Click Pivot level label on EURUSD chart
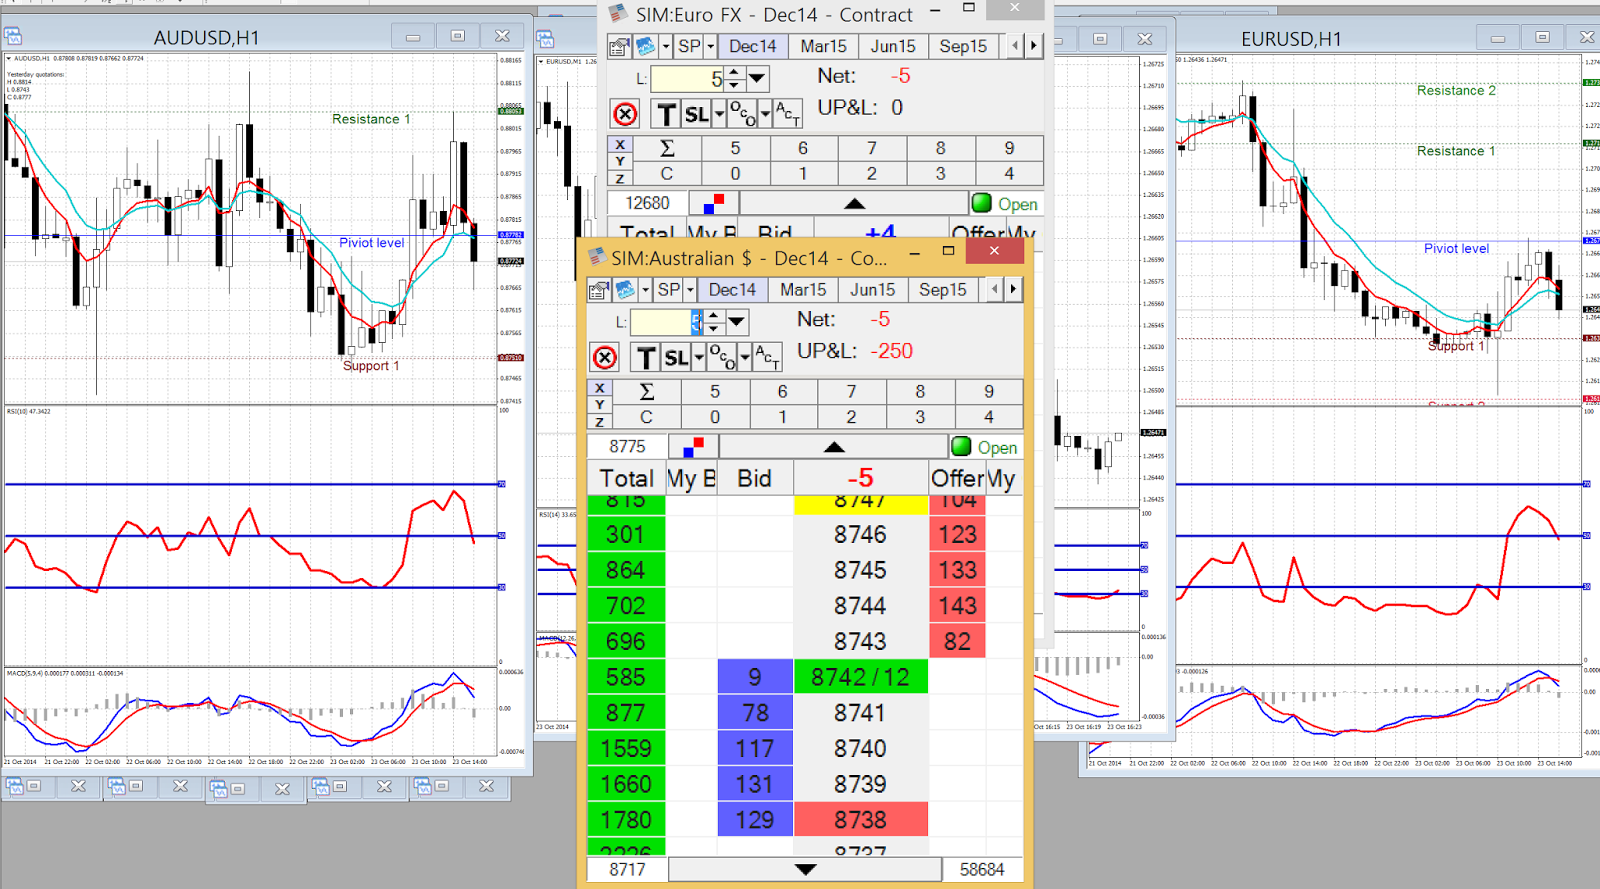This screenshot has width=1600, height=889. click(x=1456, y=249)
